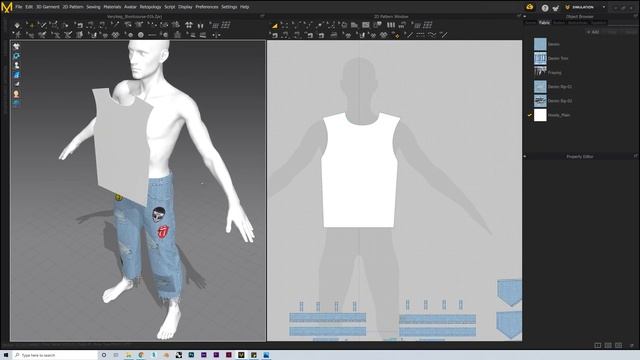Screen dimensions: 640x360
Task: Select the white shirt pattern in 2D window
Action: click(x=360, y=171)
